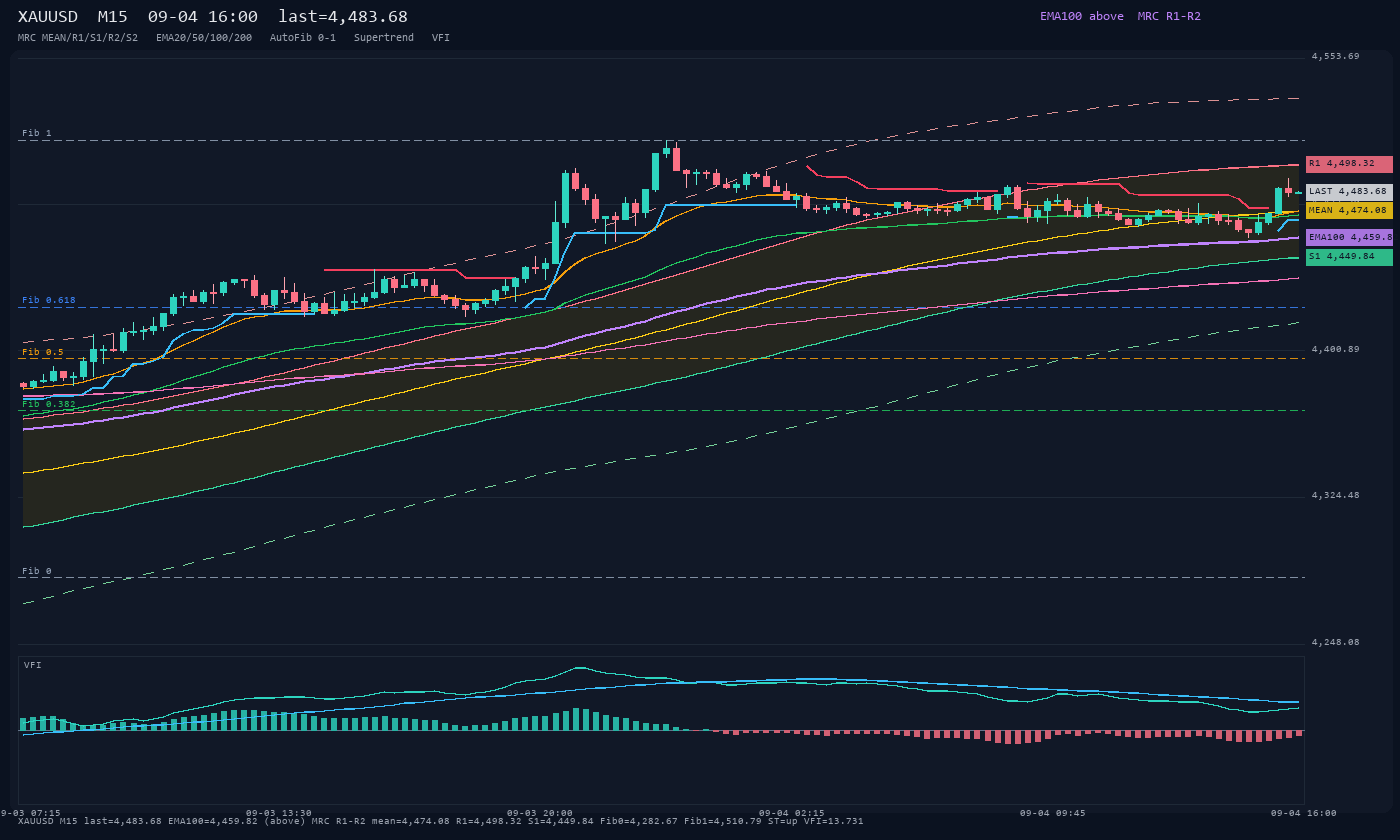Click the 'Fib 0.382' level label

pyautogui.click(x=49, y=404)
